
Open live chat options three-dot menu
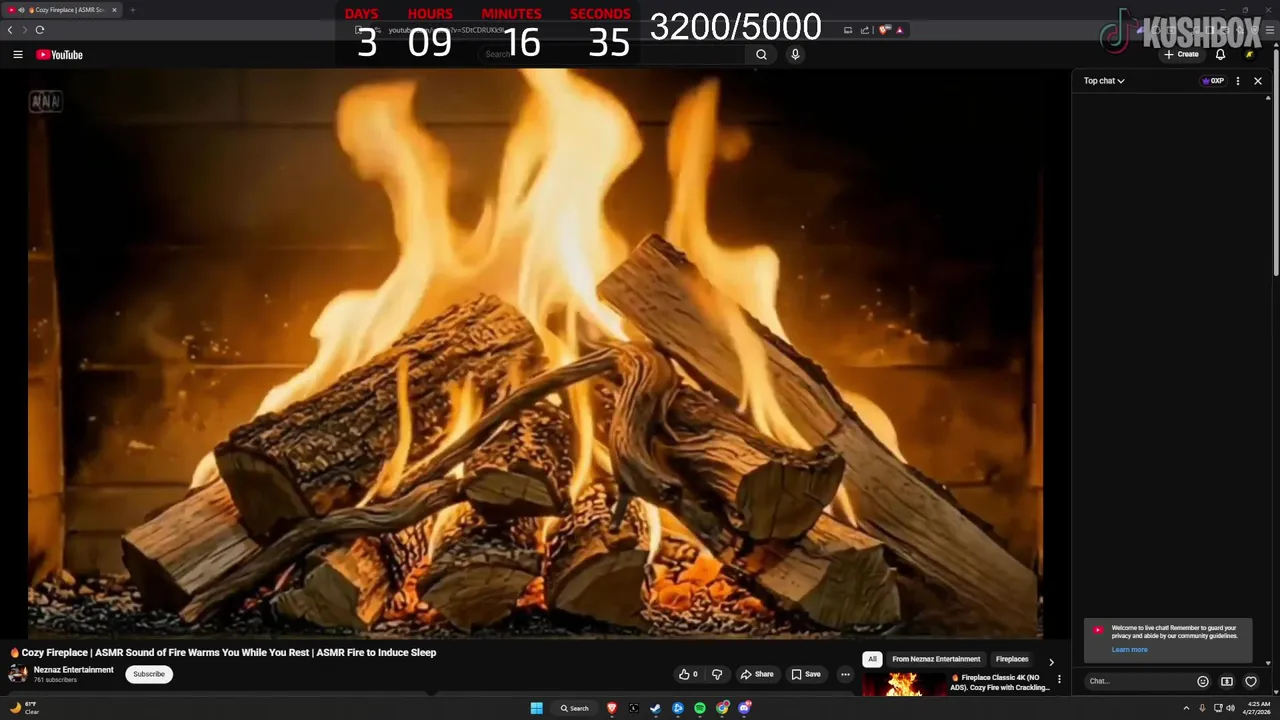coord(1238,81)
